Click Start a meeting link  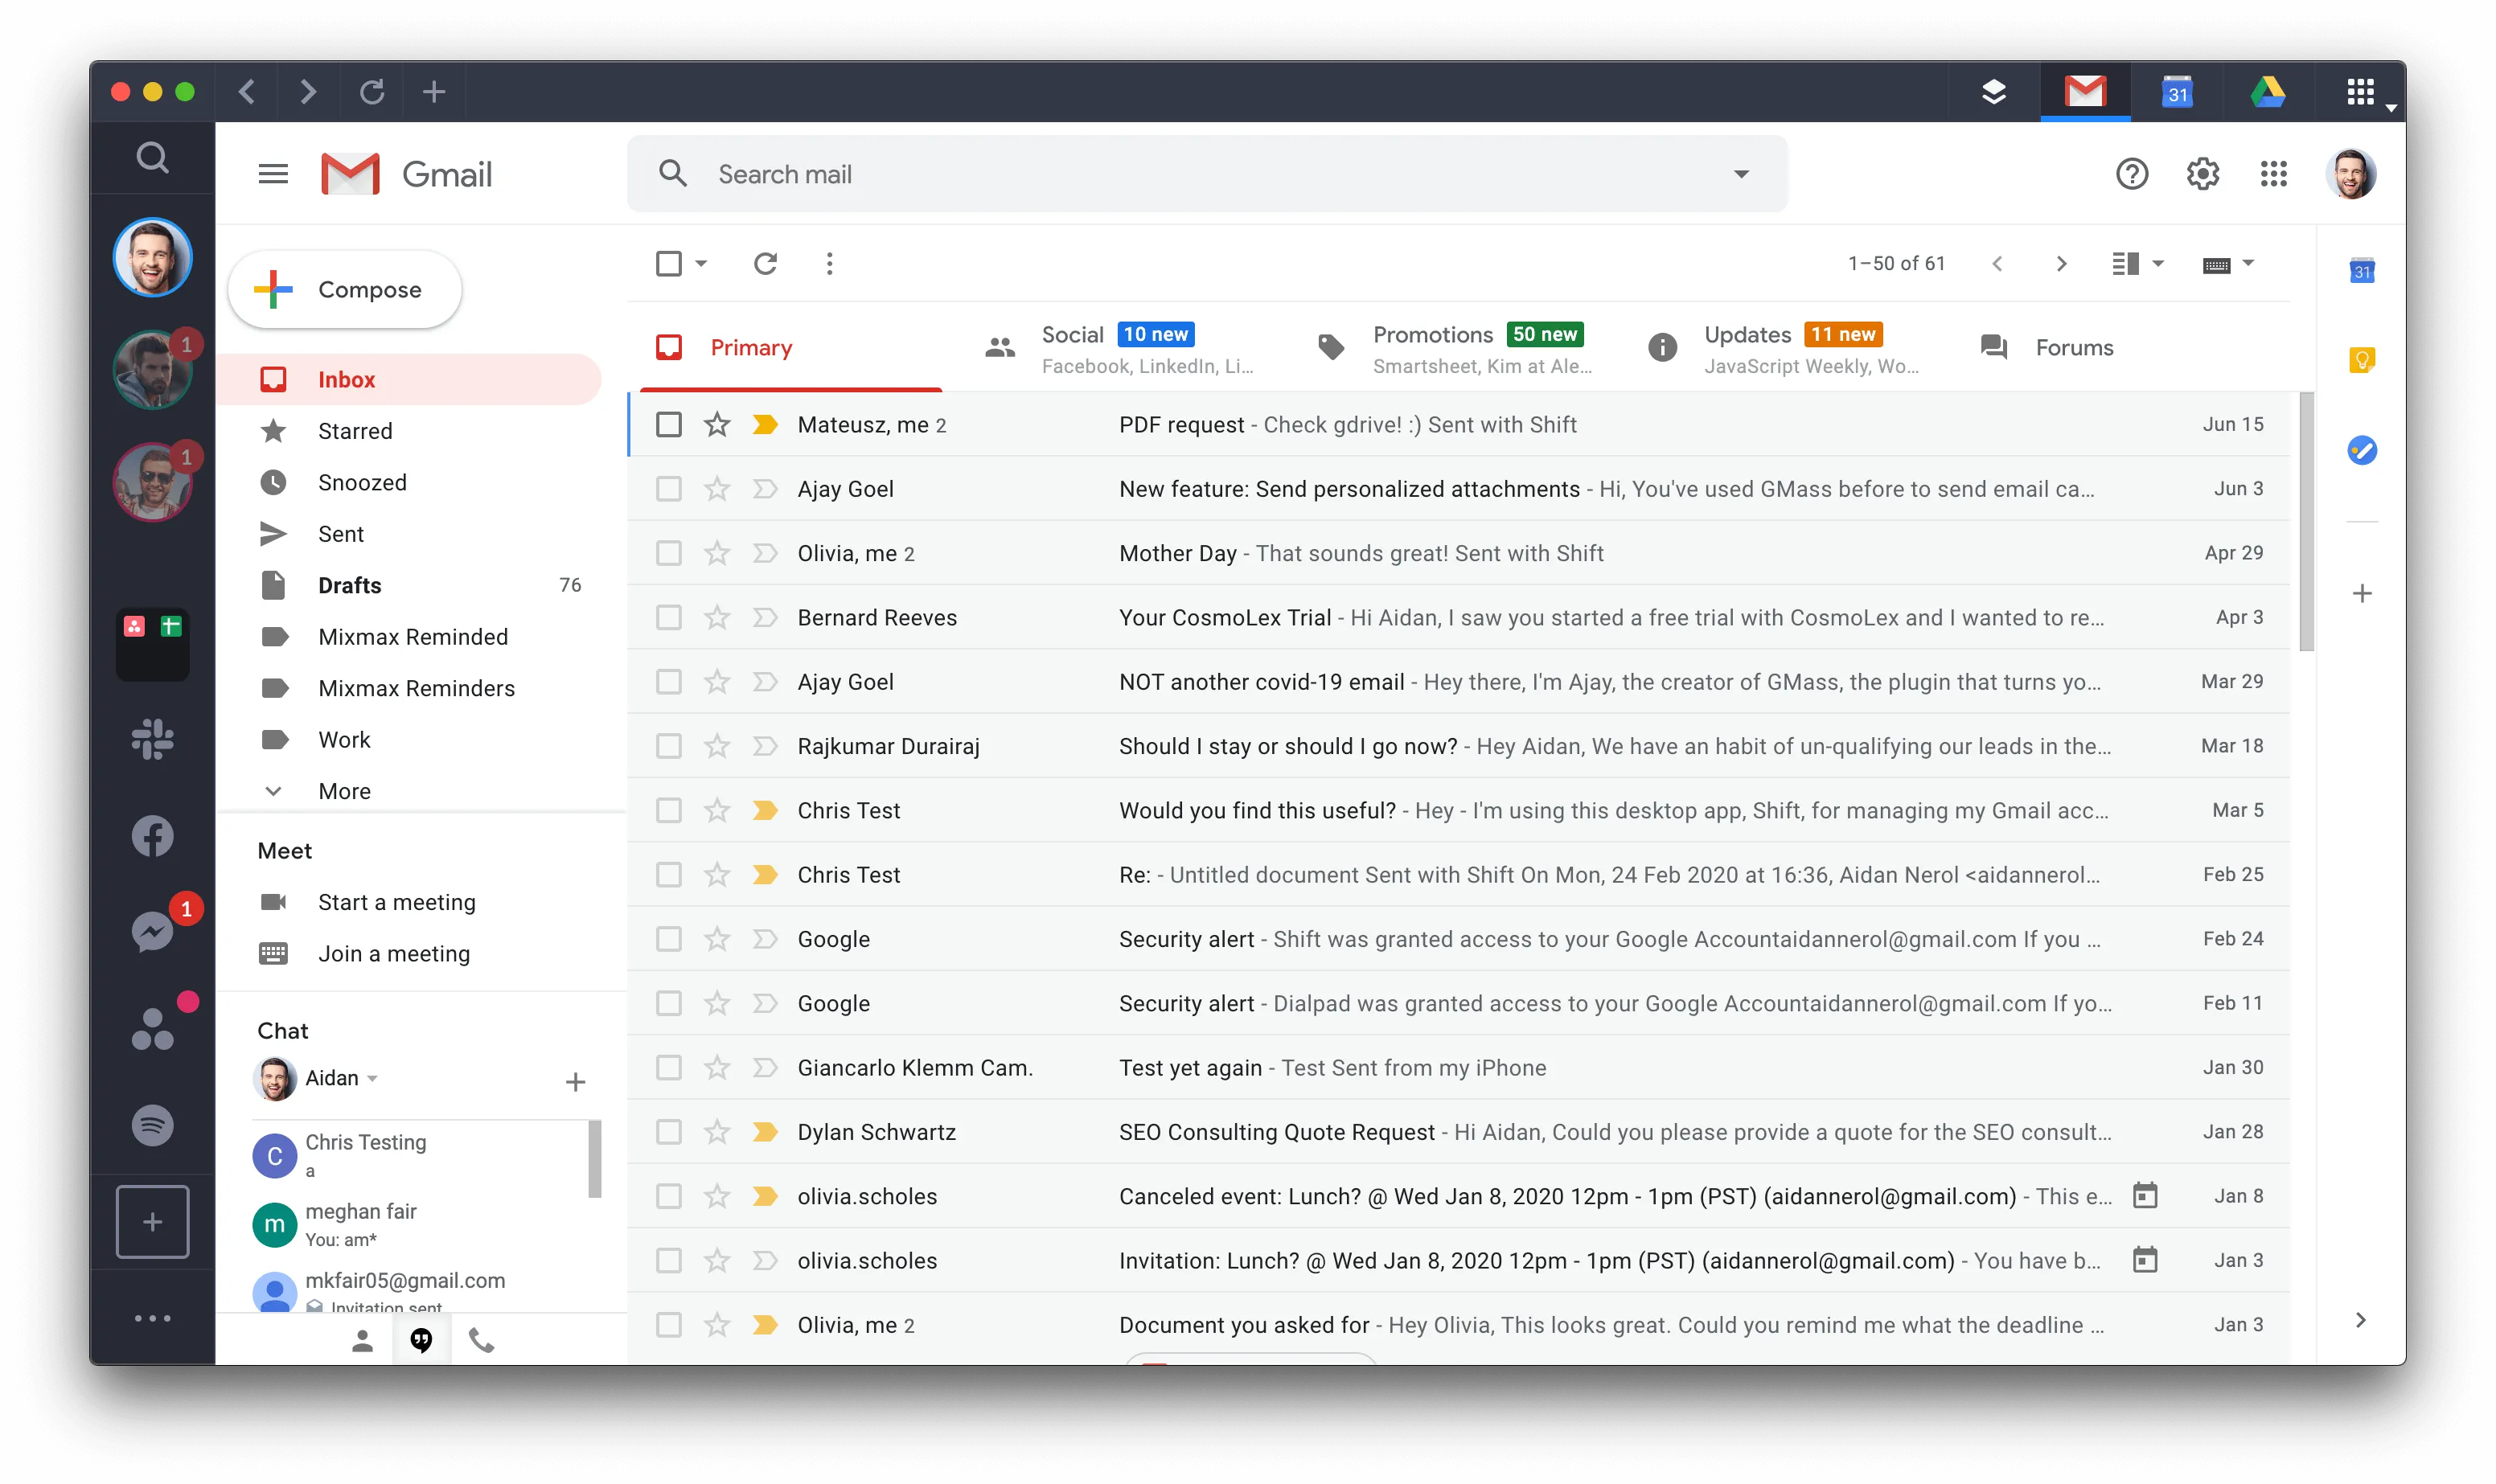(x=396, y=901)
